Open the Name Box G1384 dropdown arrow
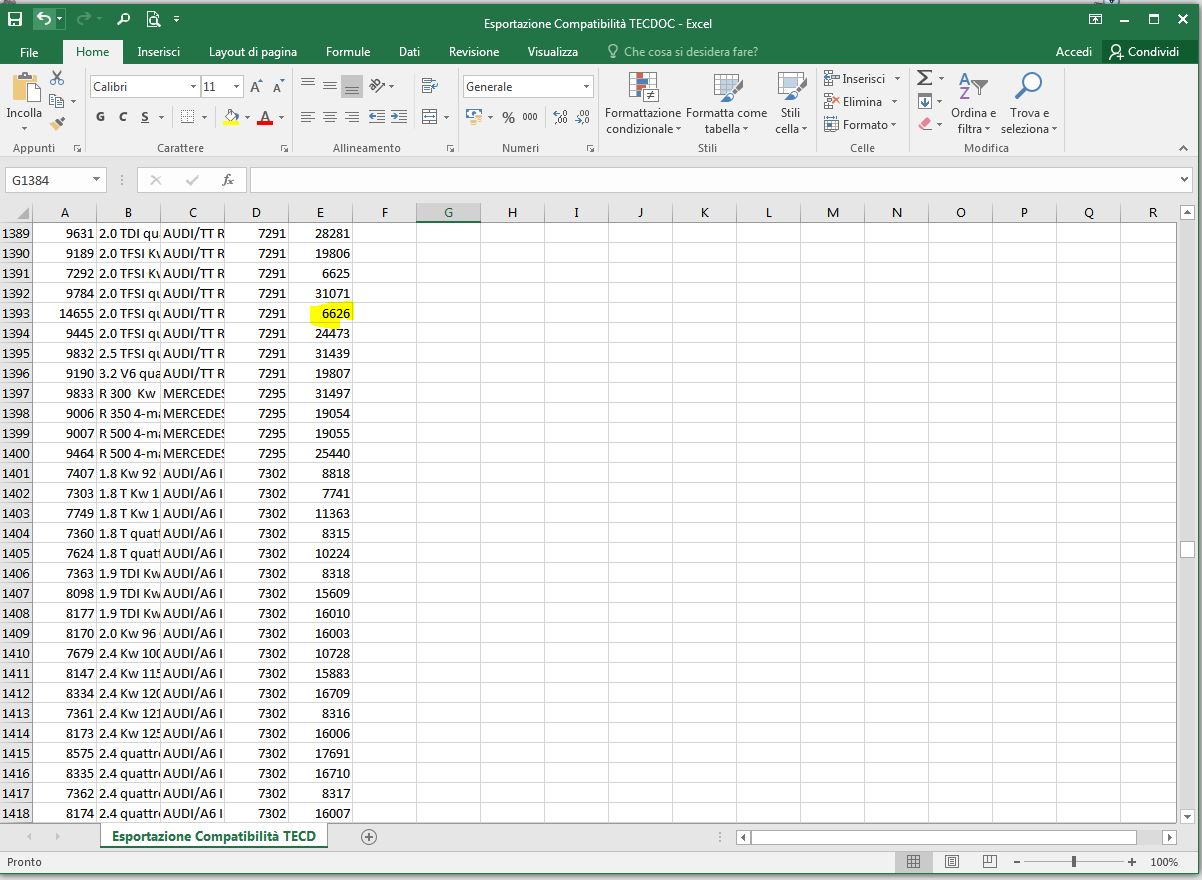The width and height of the screenshot is (1202, 880). pyautogui.click(x=97, y=180)
